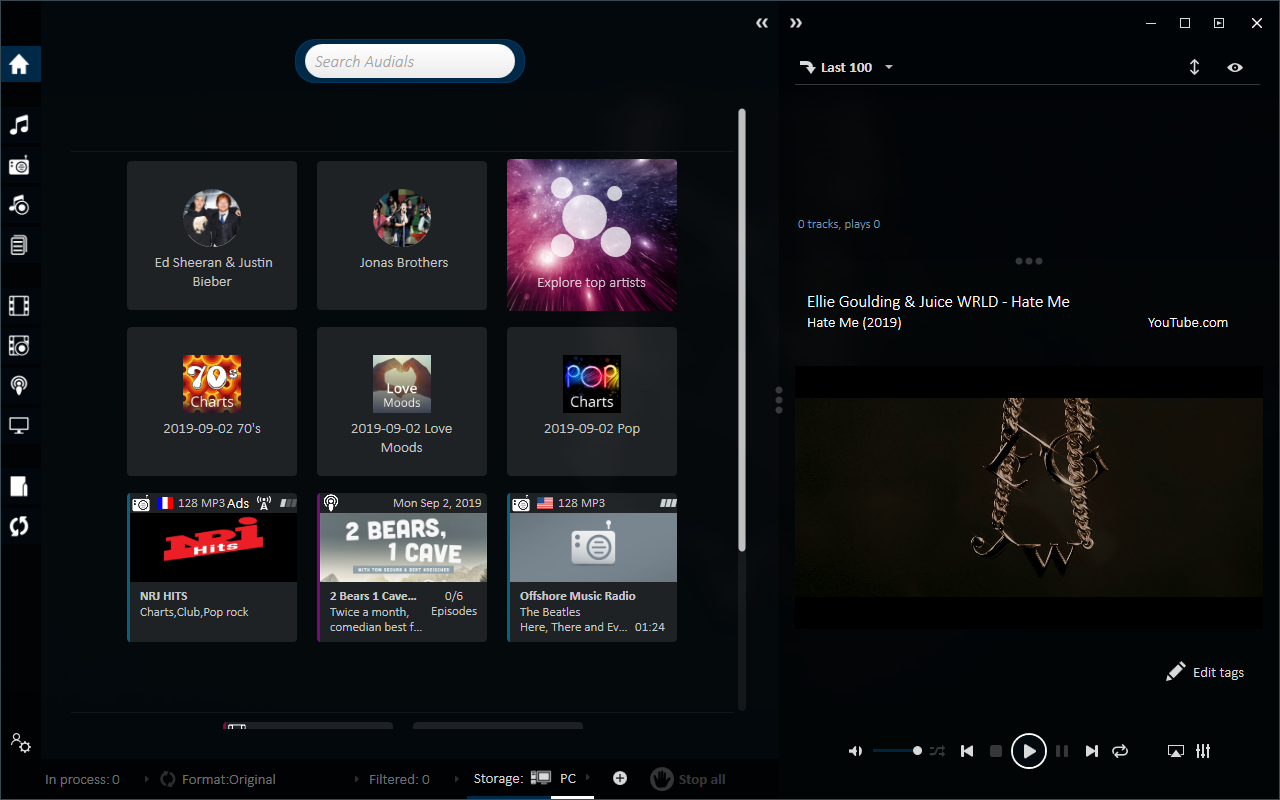
Task: Click the Stop all button
Action: pyautogui.click(x=688, y=779)
